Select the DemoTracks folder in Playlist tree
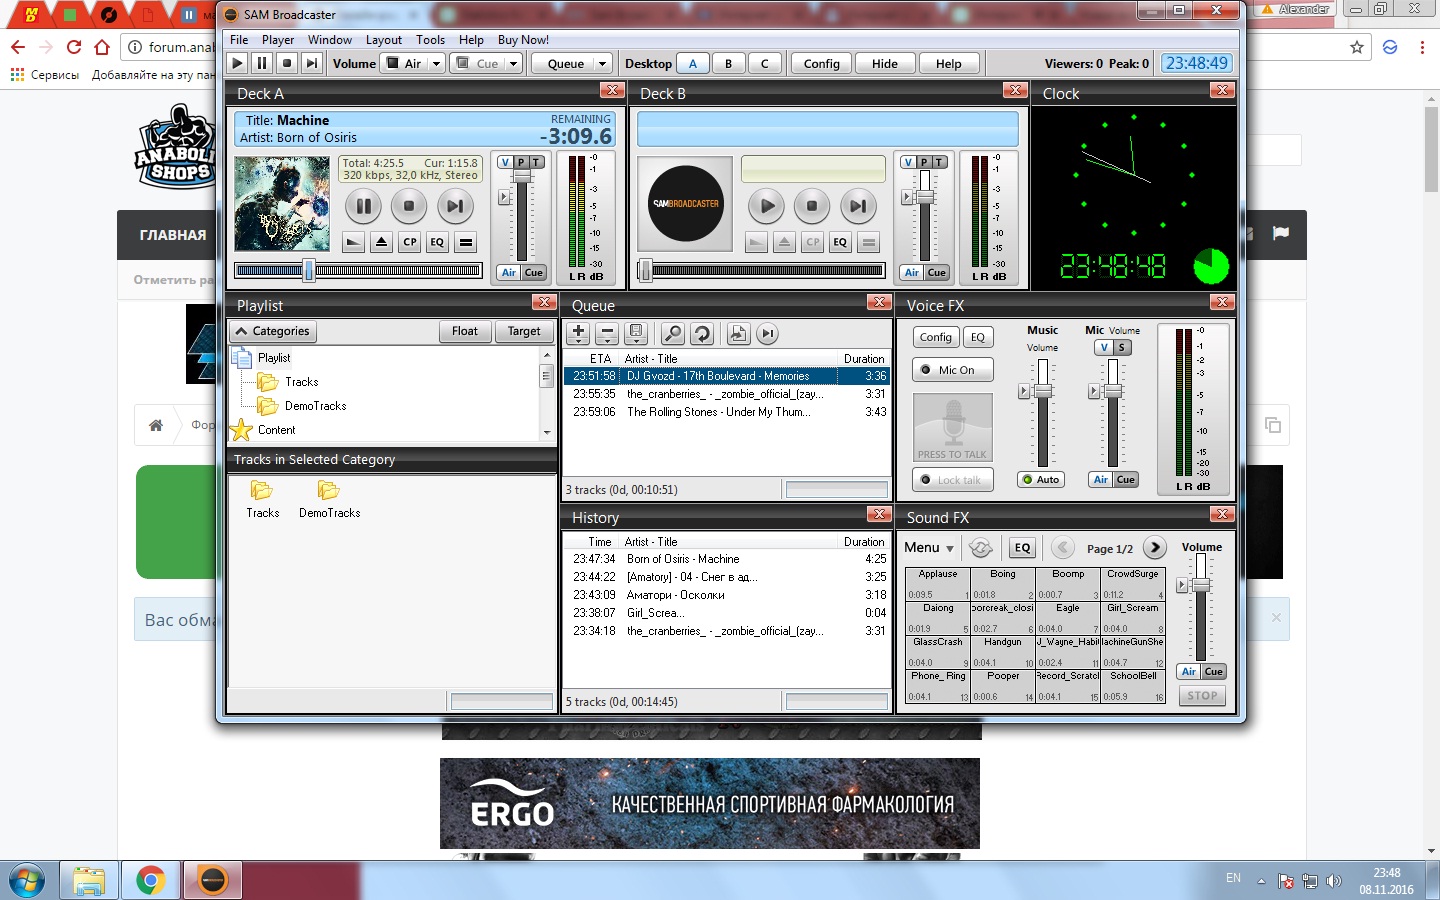1440x900 pixels. click(315, 406)
